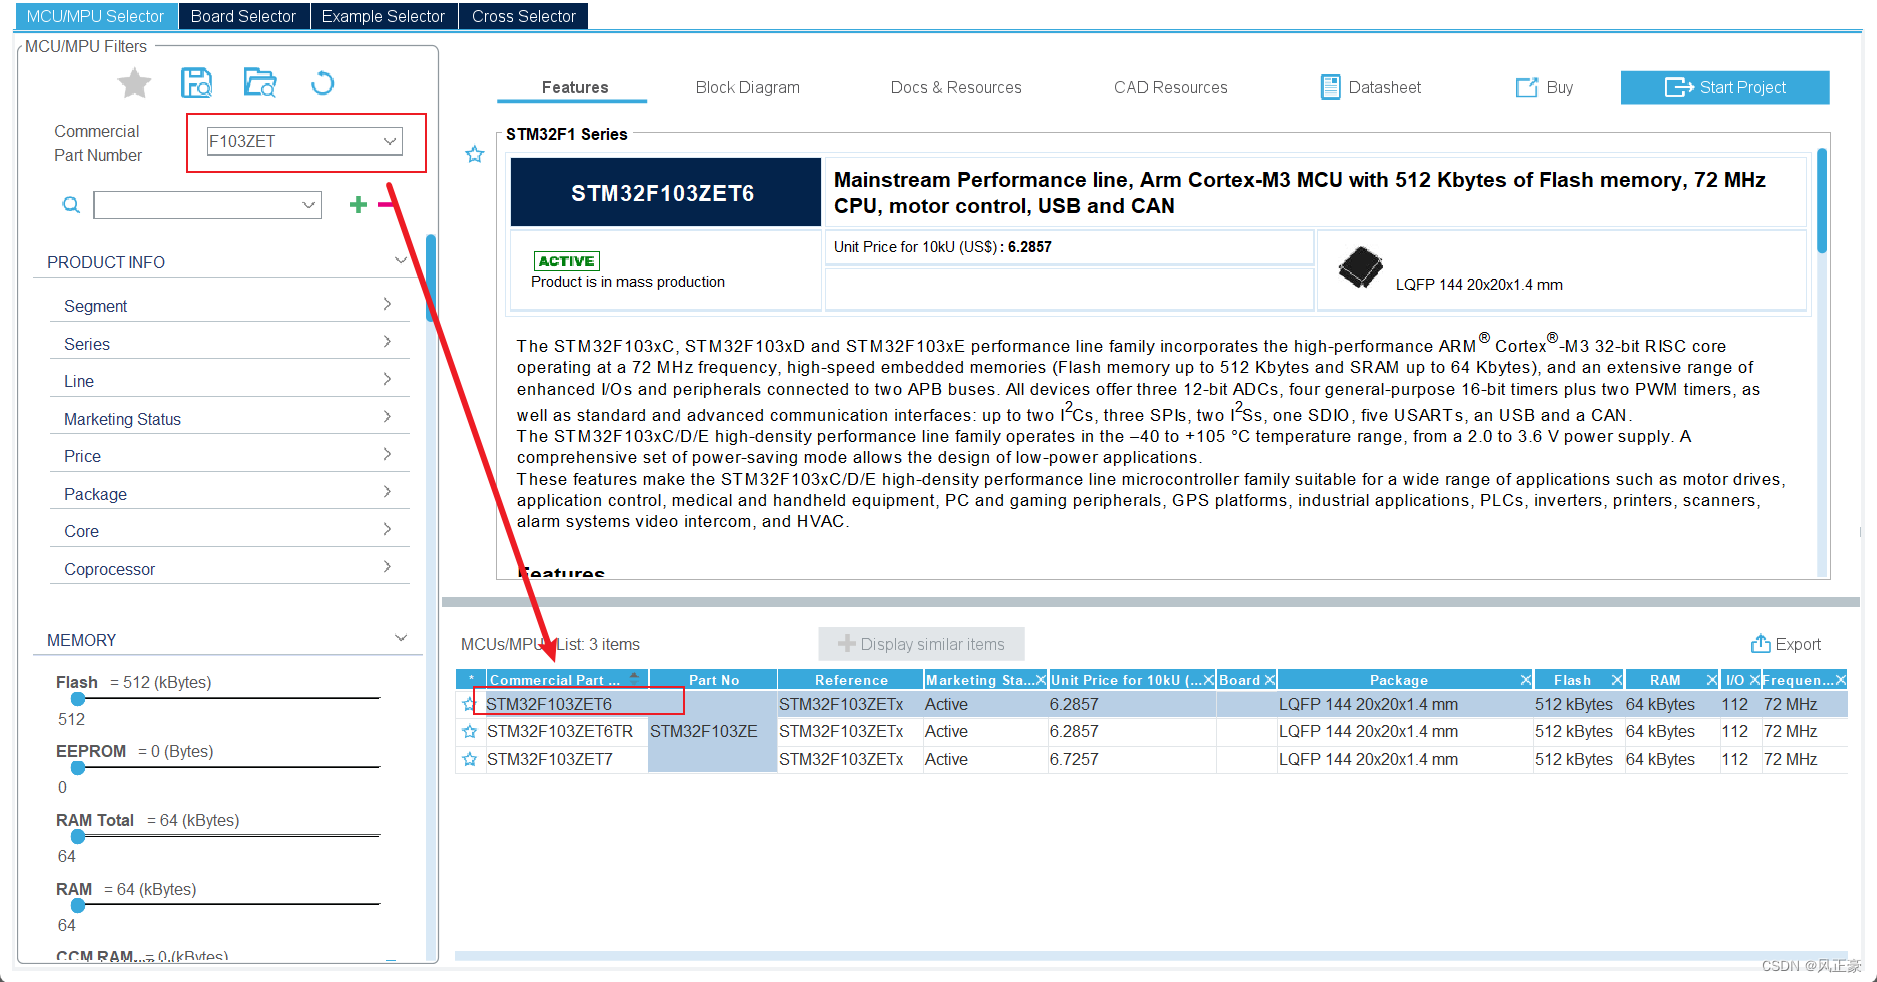Collapse the PRODUCT INFO section
The width and height of the screenshot is (1877, 982).
pos(401,261)
